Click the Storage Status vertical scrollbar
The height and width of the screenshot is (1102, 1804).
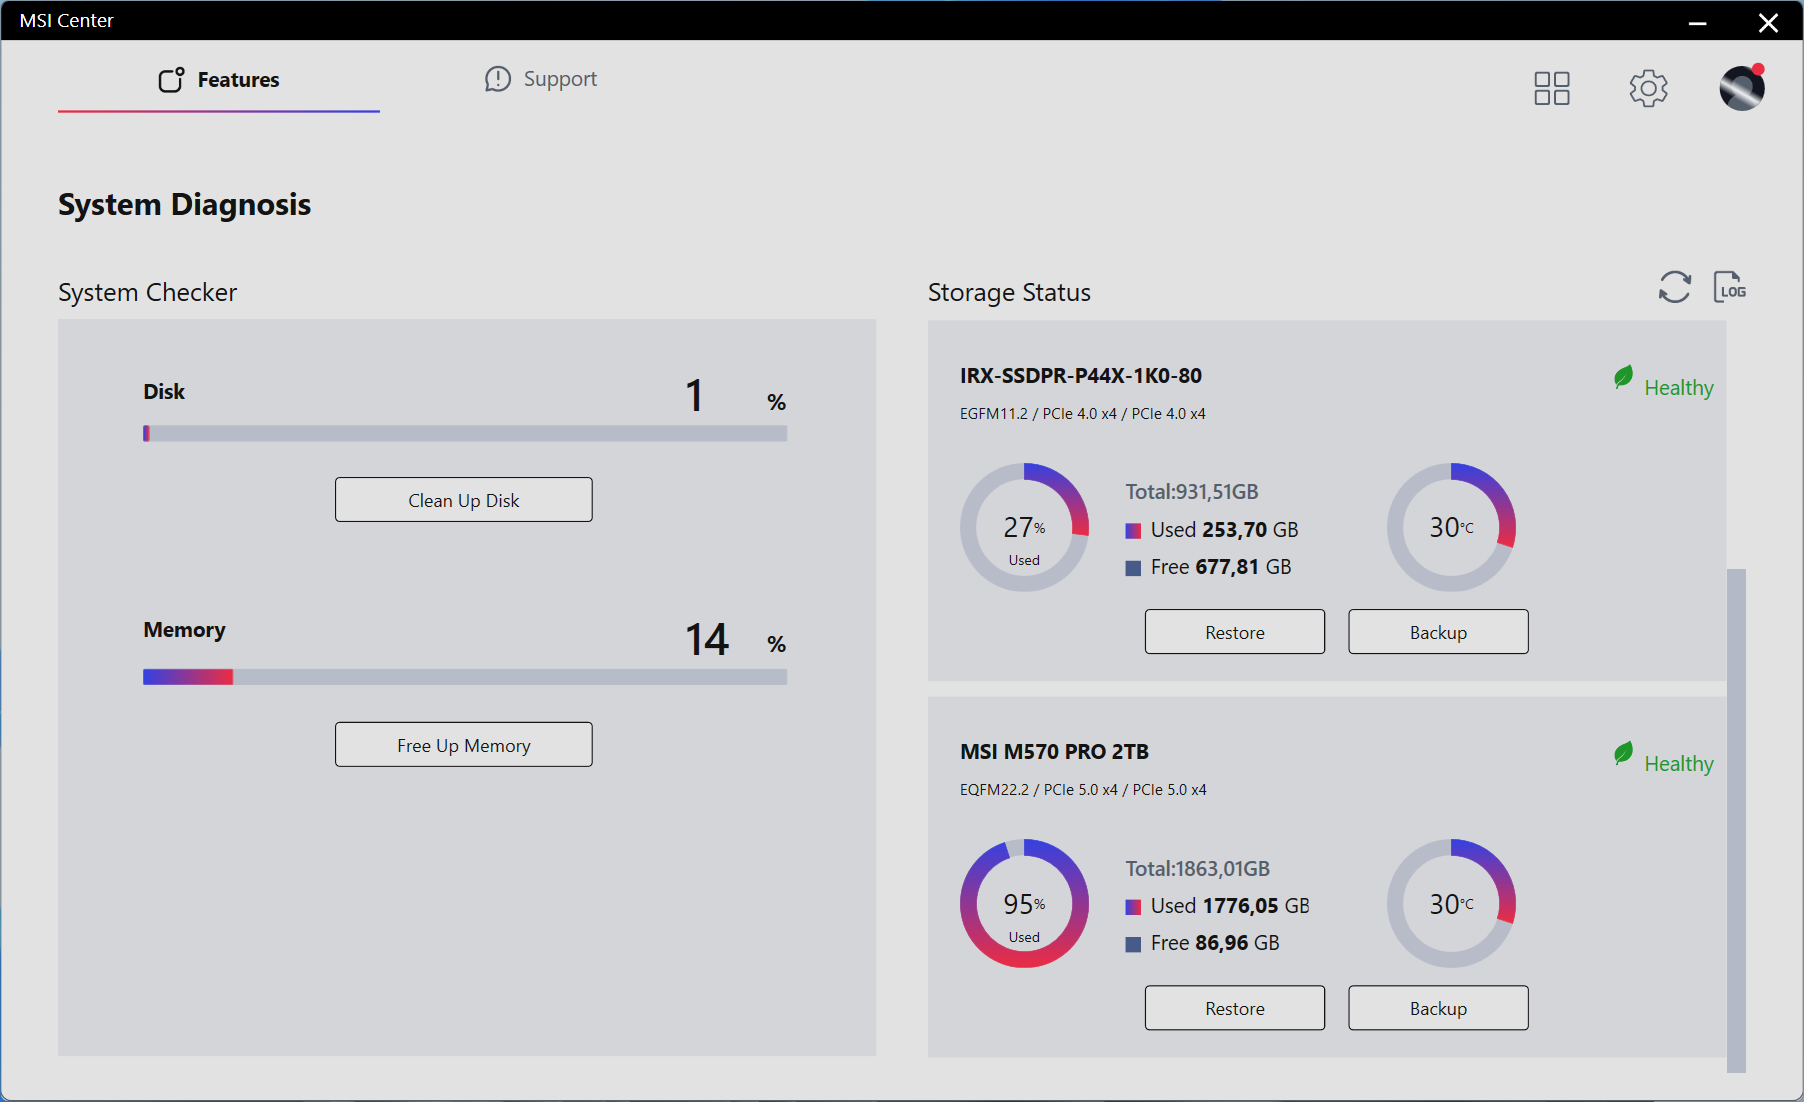1736,820
